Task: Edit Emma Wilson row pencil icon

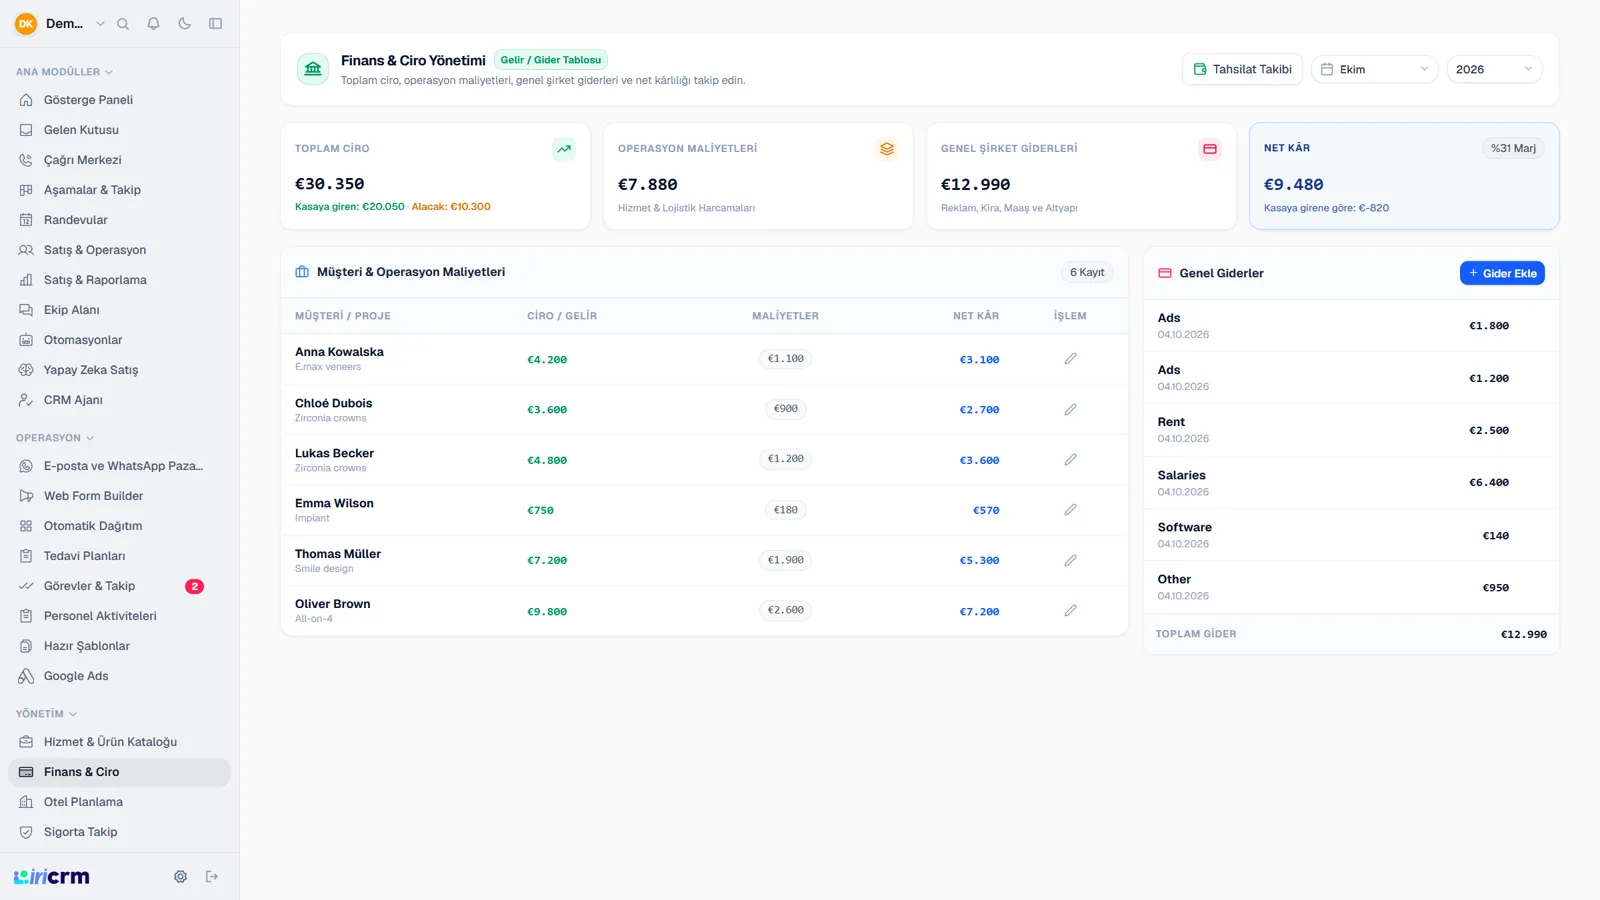Action: tap(1070, 510)
